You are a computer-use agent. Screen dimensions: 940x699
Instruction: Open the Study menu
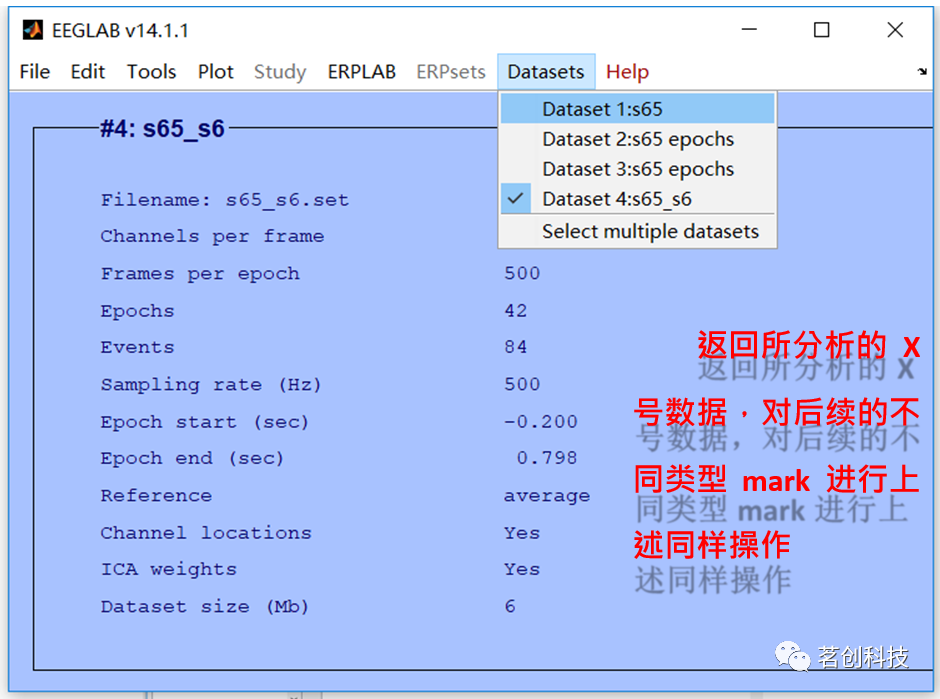click(x=279, y=71)
